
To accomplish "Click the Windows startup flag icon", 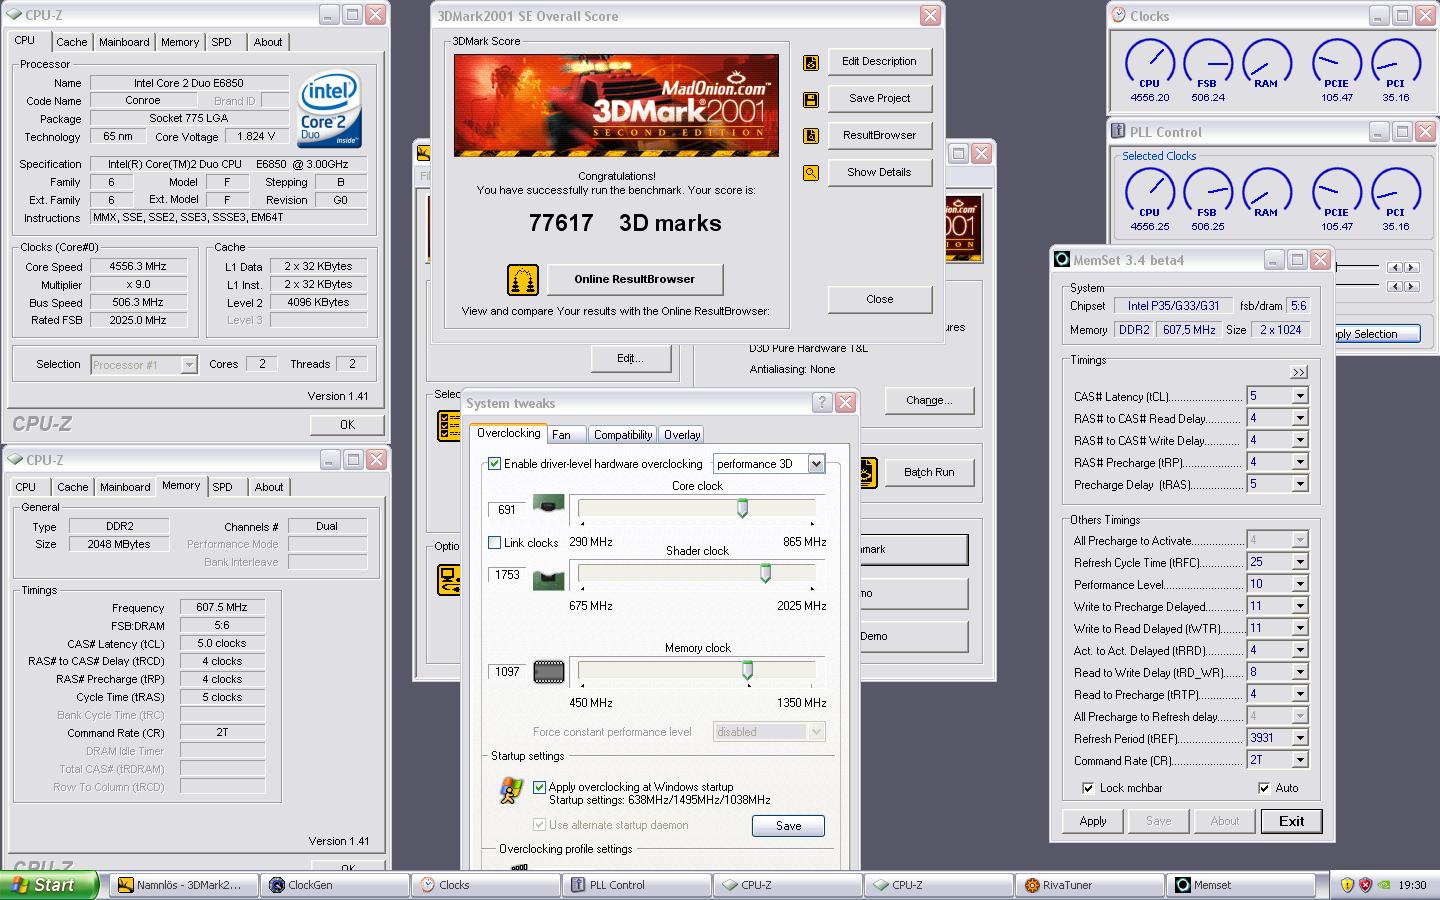I will click(x=510, y=791).
